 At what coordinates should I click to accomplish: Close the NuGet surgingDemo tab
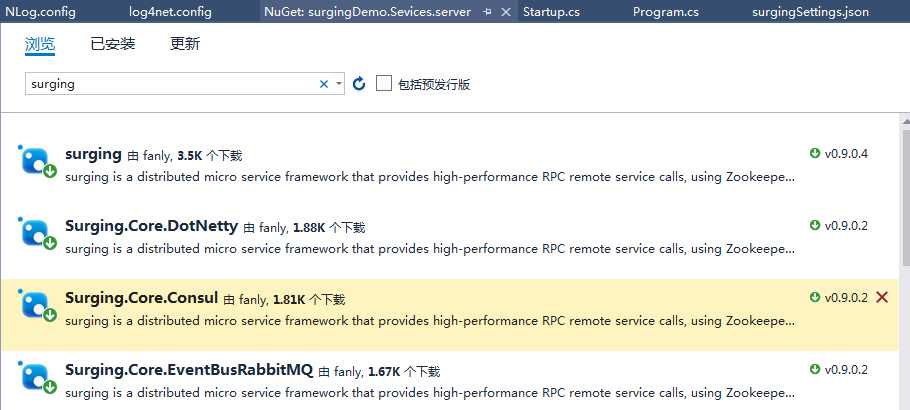(505, 12)
